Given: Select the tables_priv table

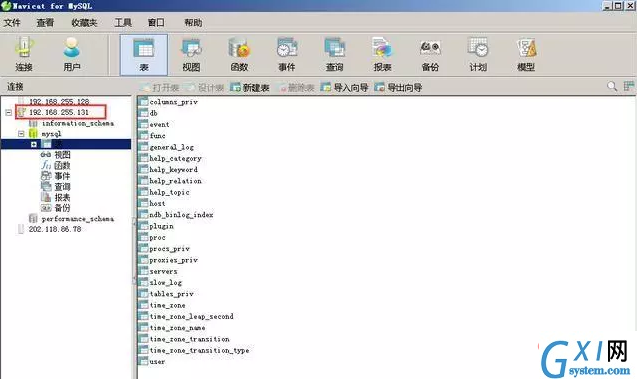Looking at the screenshot, I should pyautogui.click(x=171, y=294).
